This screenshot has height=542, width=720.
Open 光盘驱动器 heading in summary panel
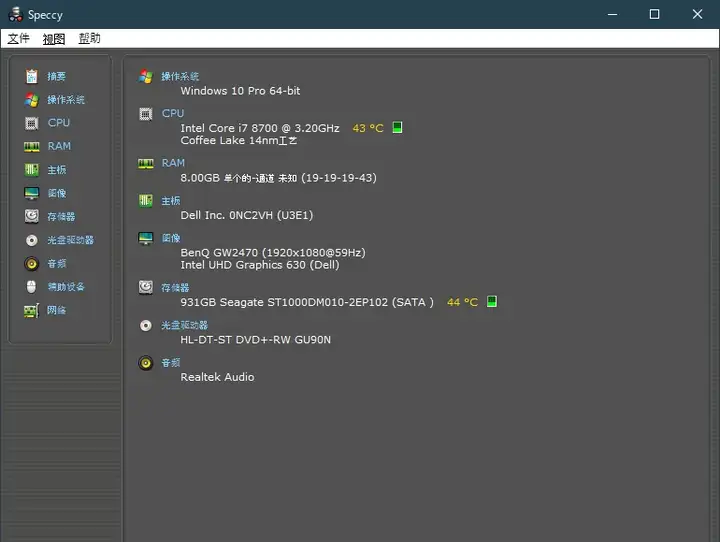(x=184, y=326)
